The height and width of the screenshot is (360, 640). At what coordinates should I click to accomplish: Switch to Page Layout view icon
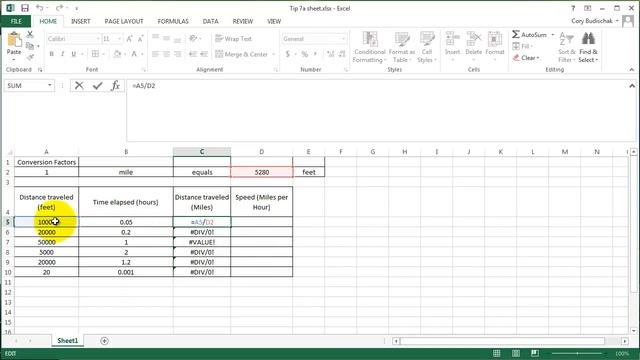pyautogui.click(x=516, y=353)
